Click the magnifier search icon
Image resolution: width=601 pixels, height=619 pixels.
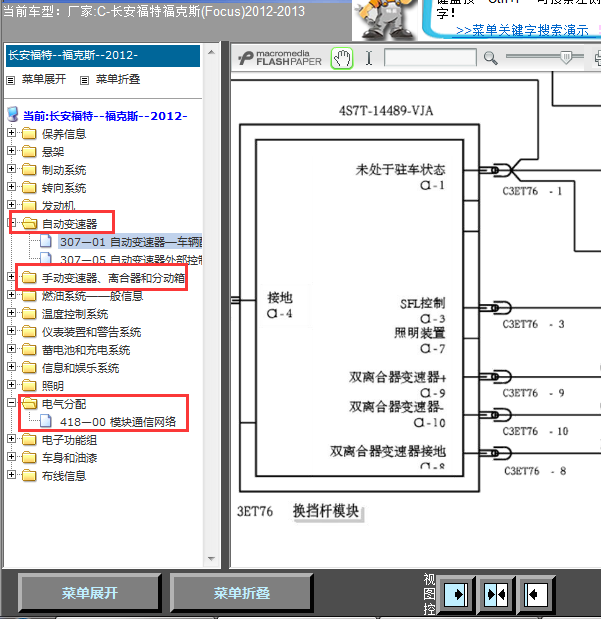(x=490, y=58)
